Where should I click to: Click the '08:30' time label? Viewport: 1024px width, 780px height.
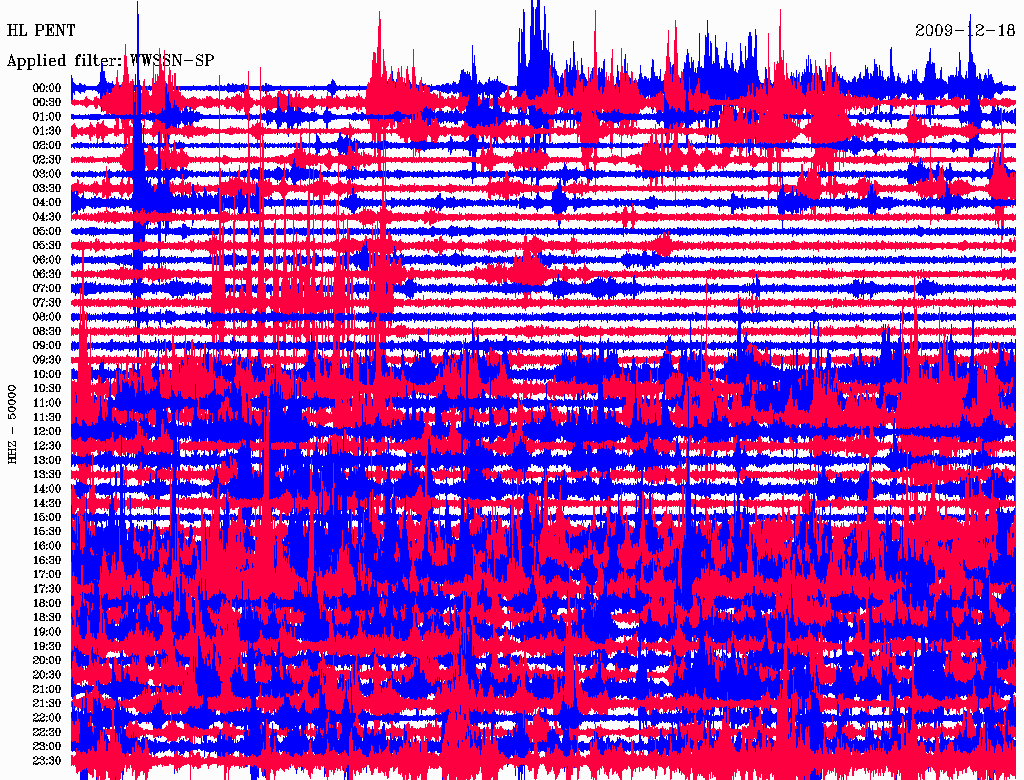tap(47, 331)
